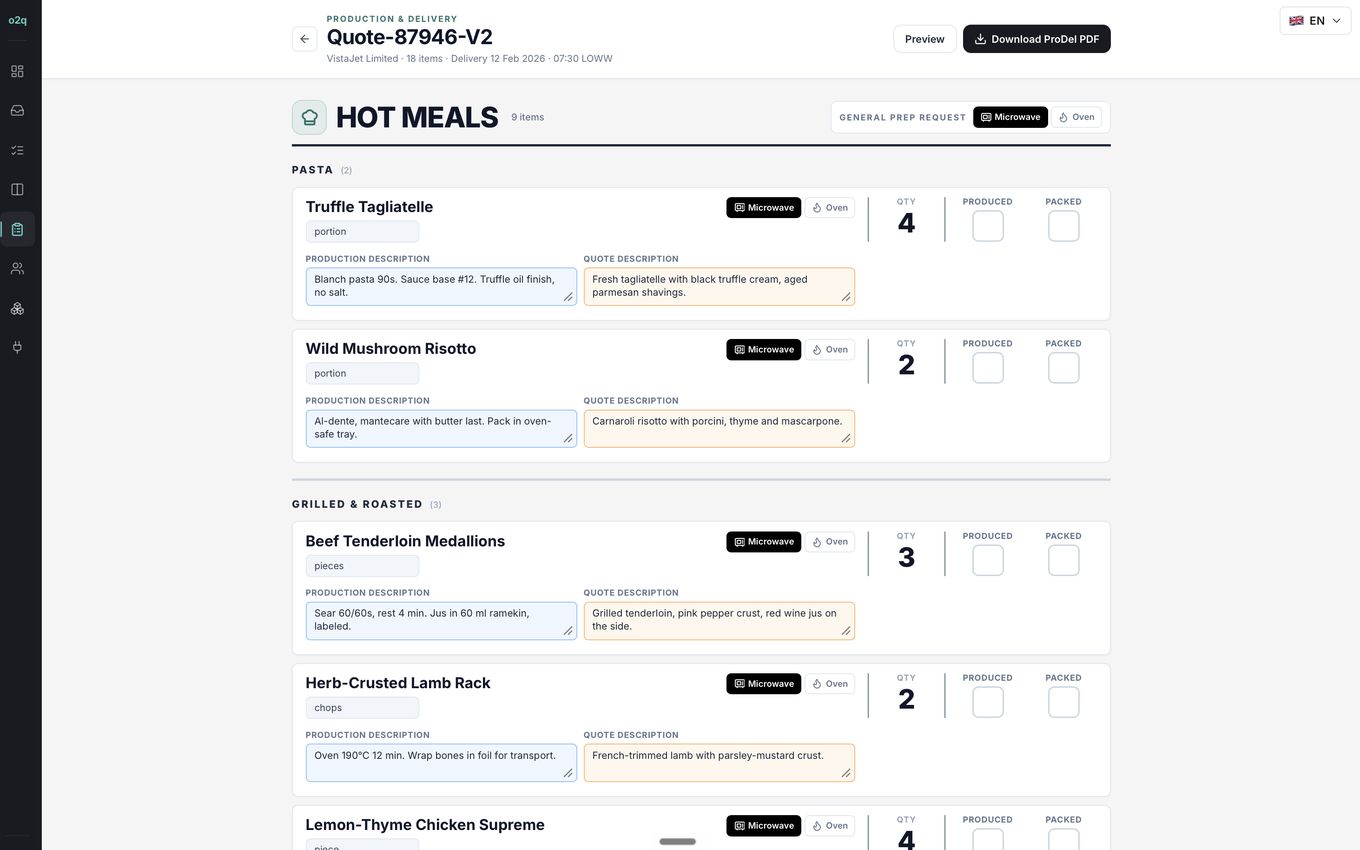Check Produced box for Truffle Tagliatelle
Viewport: 1360px width, 850px height.
[x=988, y=226]
